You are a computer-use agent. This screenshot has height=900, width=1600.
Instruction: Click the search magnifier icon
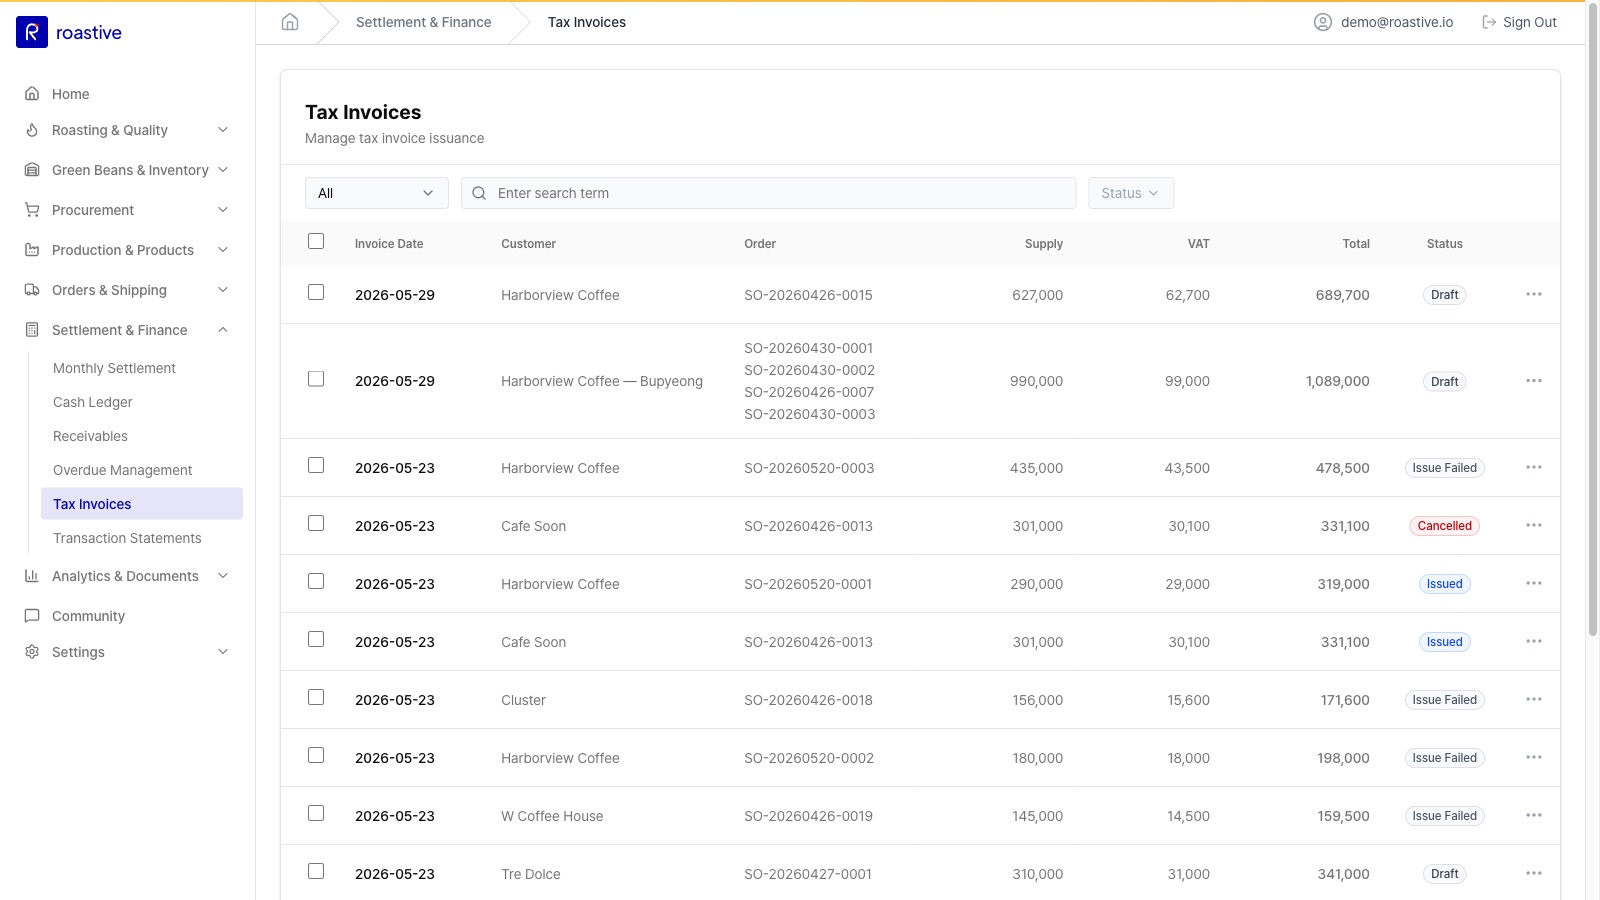pyautogui.click(x=479, y=193)
